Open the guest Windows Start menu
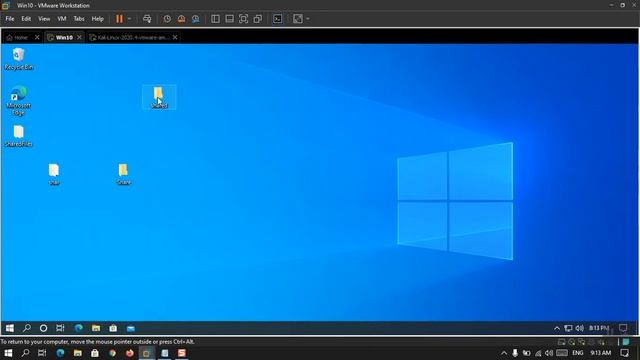This screenshot has width=640, height=360. tap(10, 328)
